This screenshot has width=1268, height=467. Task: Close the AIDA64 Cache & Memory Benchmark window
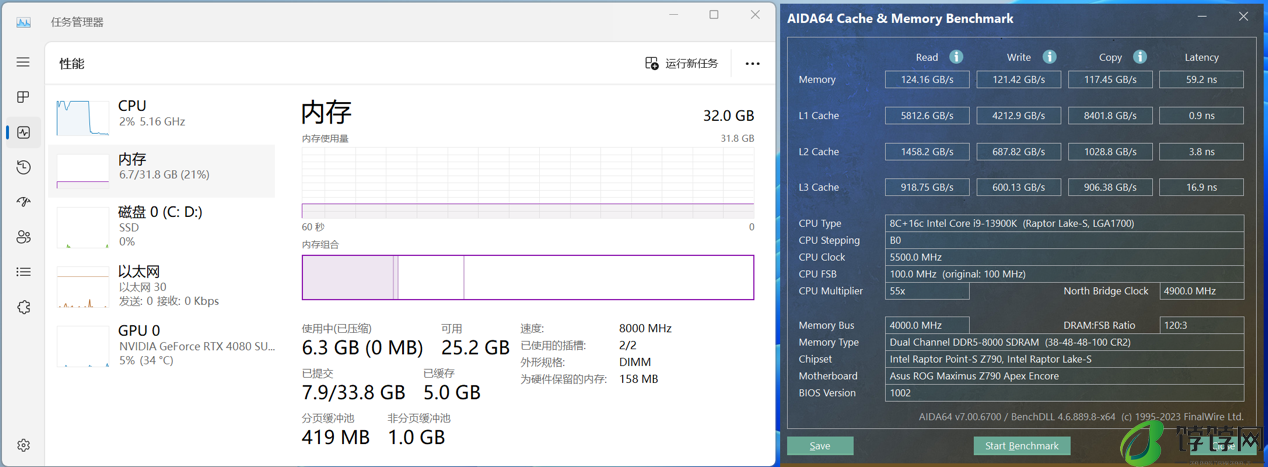point(1243,17)
